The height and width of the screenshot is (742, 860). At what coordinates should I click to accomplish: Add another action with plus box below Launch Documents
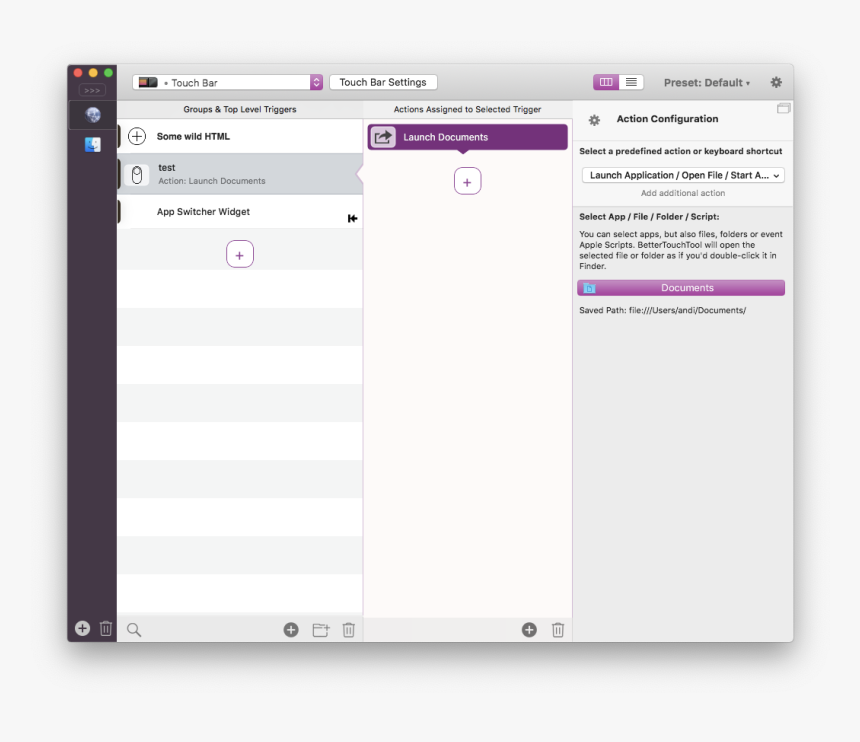pyautogui.click(x=467, y=182)
